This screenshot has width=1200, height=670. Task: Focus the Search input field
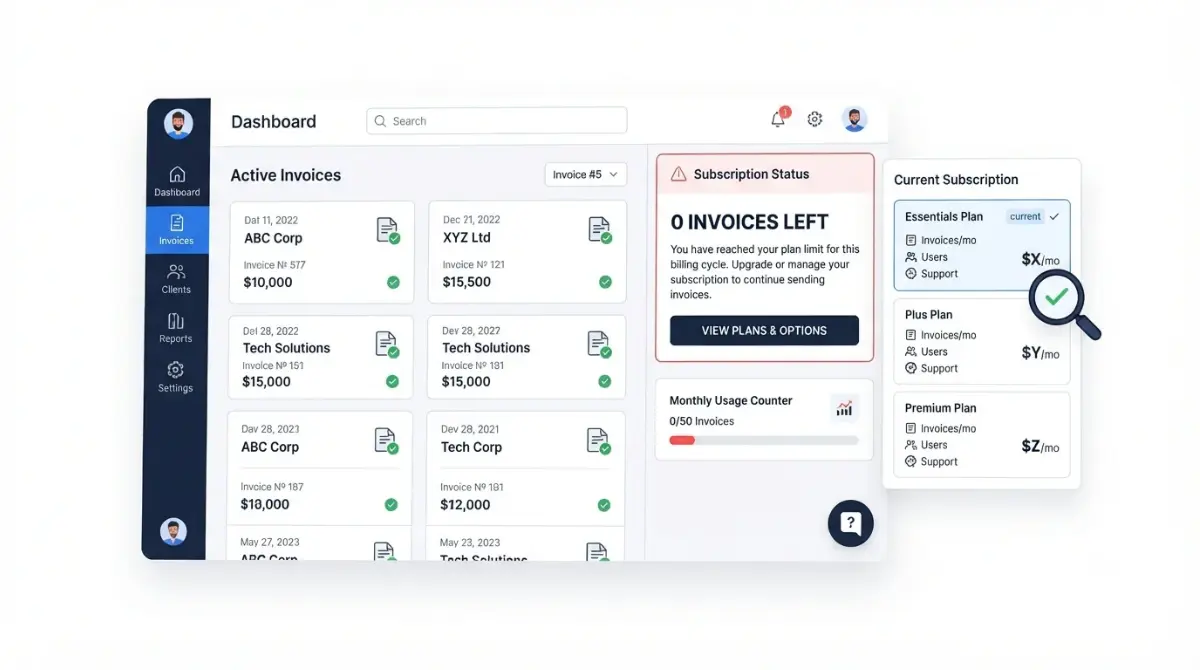pos(497,121)
